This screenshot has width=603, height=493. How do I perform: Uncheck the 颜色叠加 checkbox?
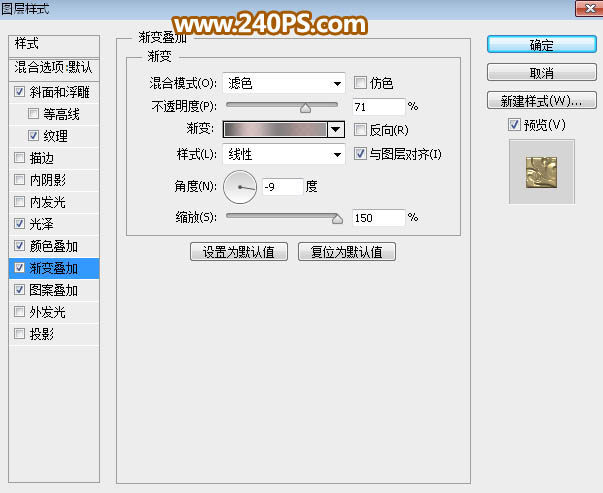tap(19, 246)
